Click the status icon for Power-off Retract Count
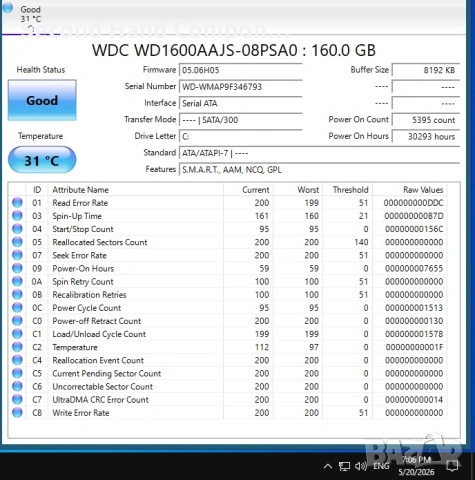Screen dimensions: 475x480 tap(17, 321)
